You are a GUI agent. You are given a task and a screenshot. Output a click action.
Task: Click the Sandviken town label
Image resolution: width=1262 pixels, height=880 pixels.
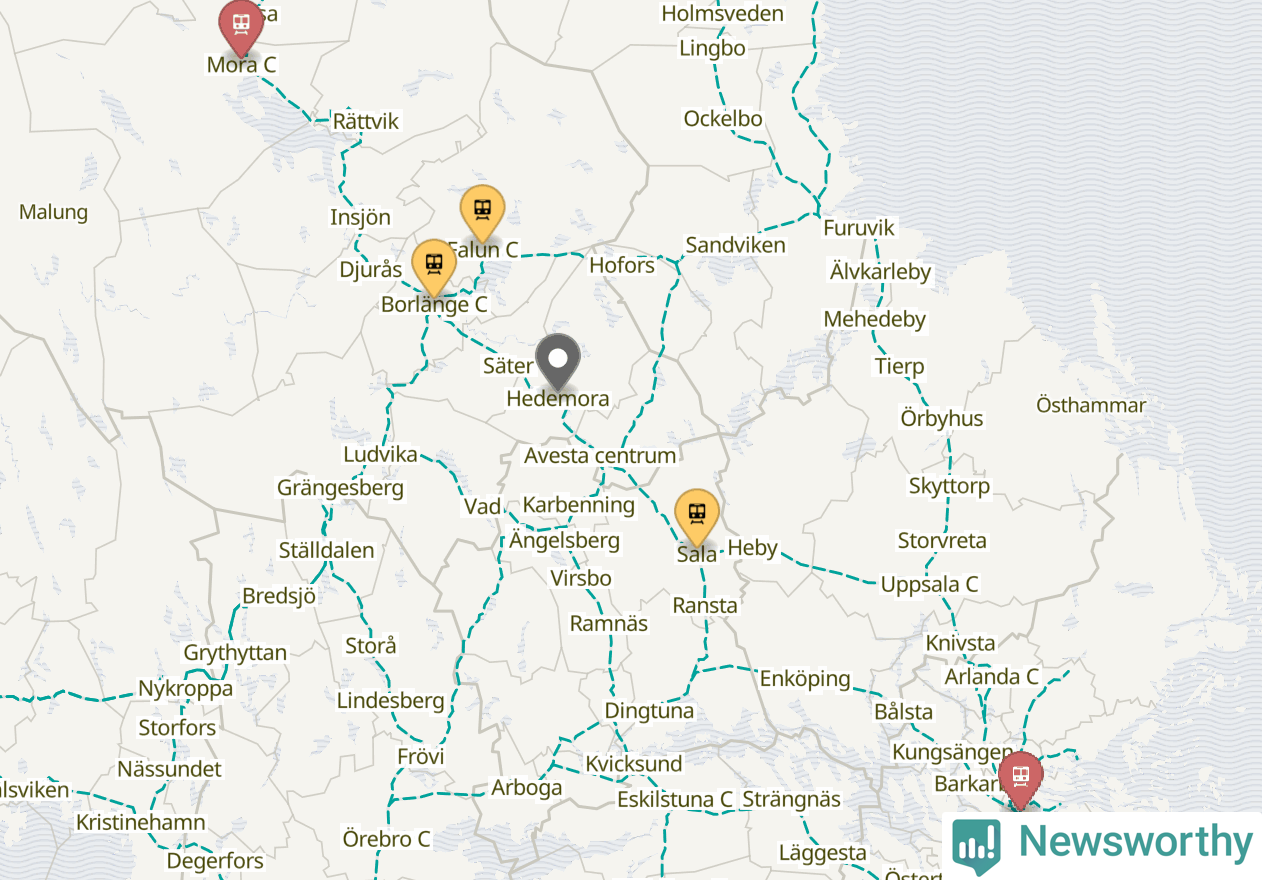735,245
